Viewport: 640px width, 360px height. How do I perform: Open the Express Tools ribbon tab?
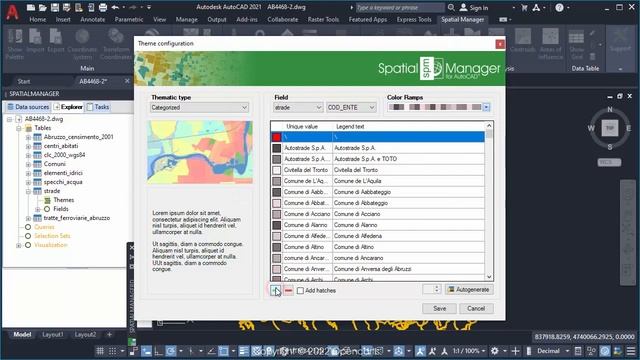pos(414,19)
